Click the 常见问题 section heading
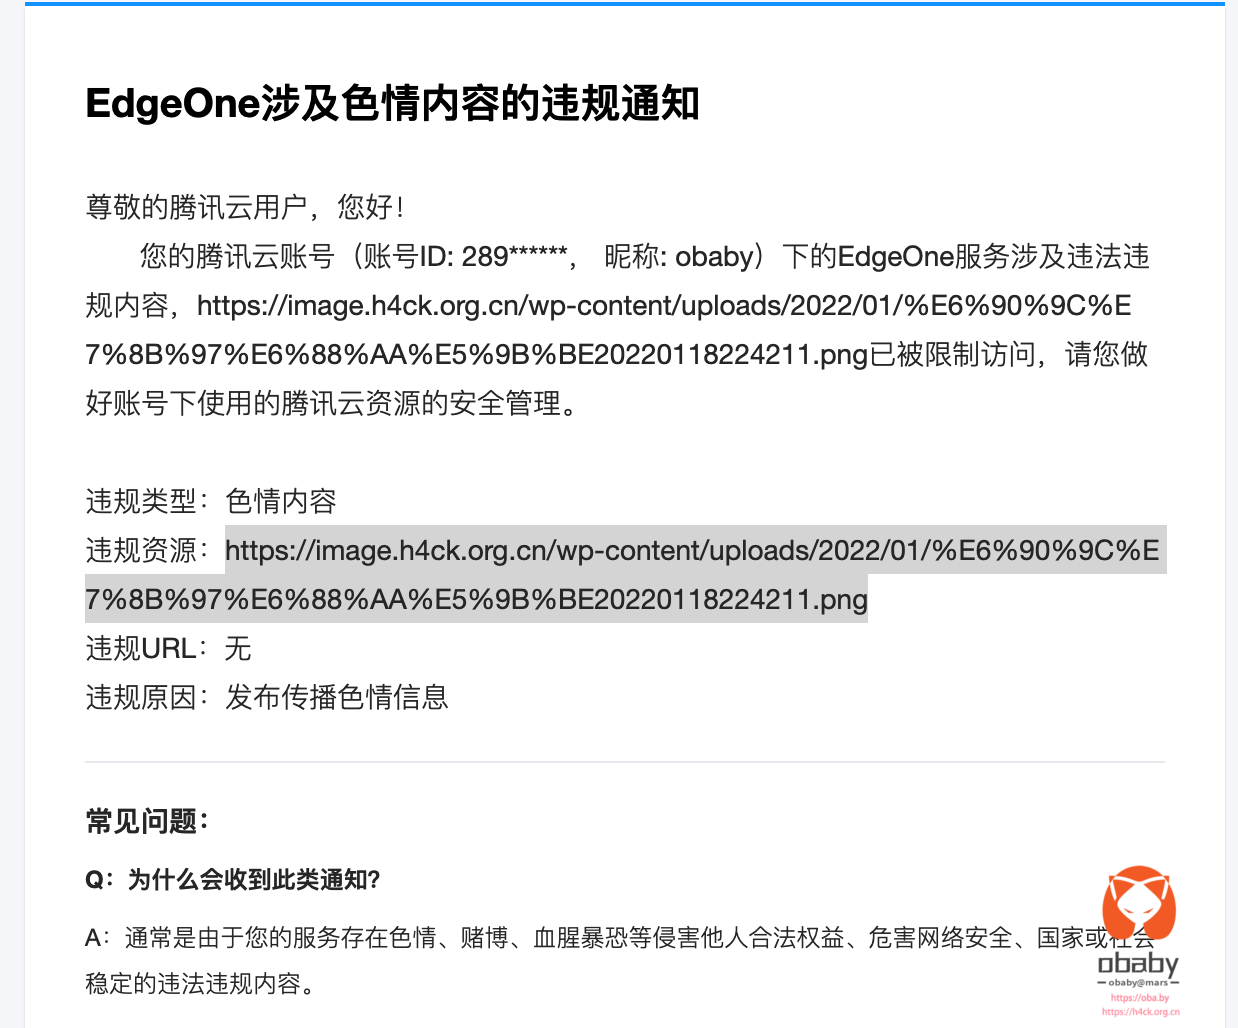1238x1028 pixels. 147,822
